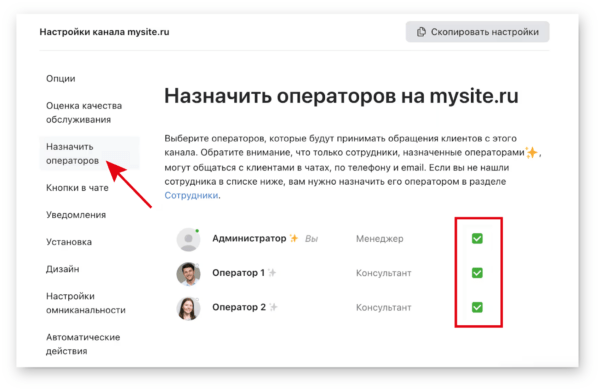600x391 pixels.
Task: Open Оценка качества обслуживания settings
Action: pos(84,112)
